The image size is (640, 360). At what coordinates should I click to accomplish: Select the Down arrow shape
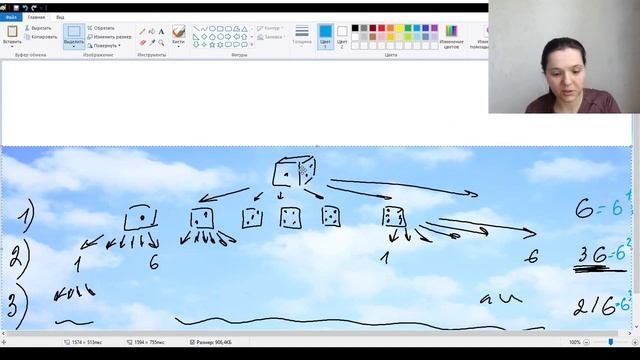point(196,44)
